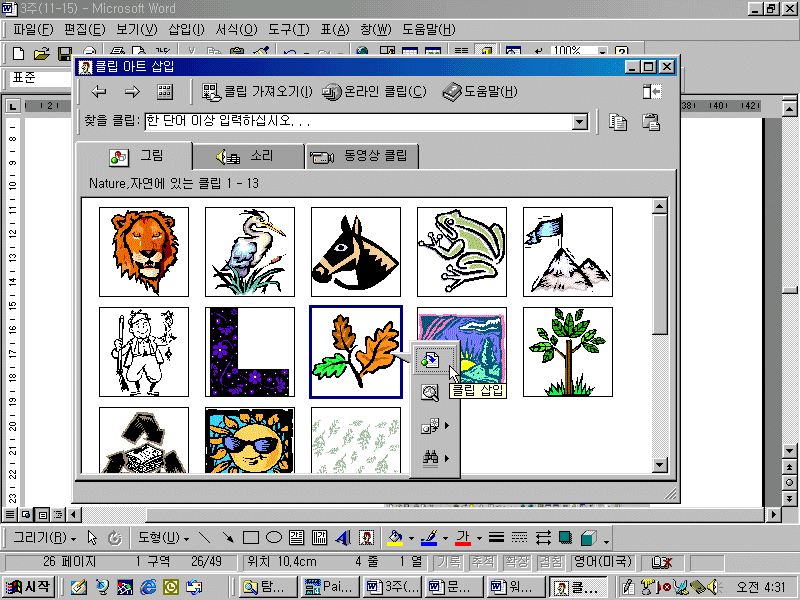The width and height of the screenshot is (800, 600).
Task: Click clip gallery scrollbar up arrow
Action: click(x=660, y=207)
